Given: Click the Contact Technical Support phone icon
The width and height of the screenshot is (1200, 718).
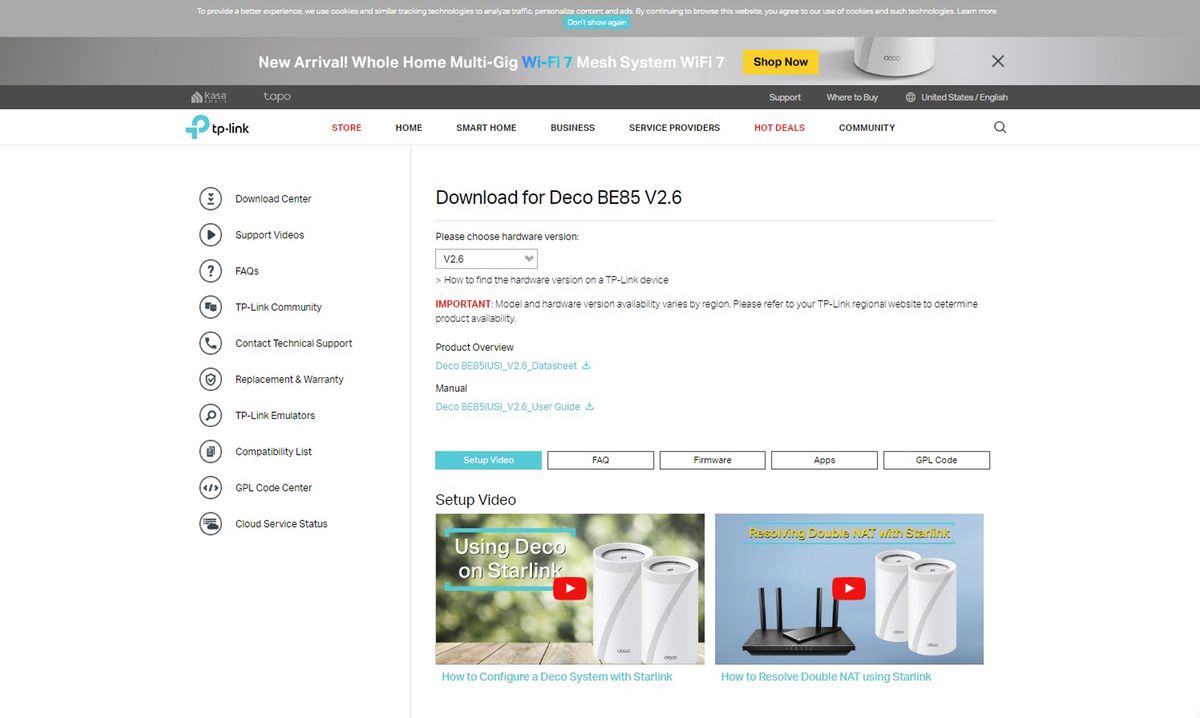Looking at the screenshot, I should [x=210, y=343].
